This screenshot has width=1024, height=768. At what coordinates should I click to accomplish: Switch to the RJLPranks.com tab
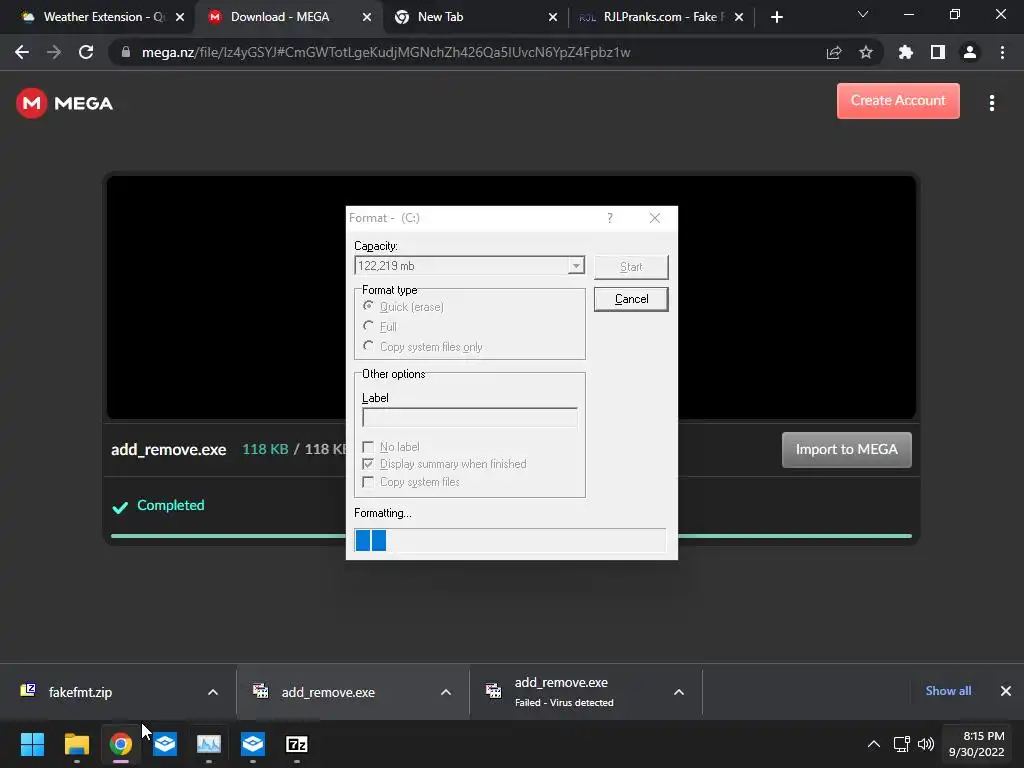pyautogui.click(x=660, y=17)
